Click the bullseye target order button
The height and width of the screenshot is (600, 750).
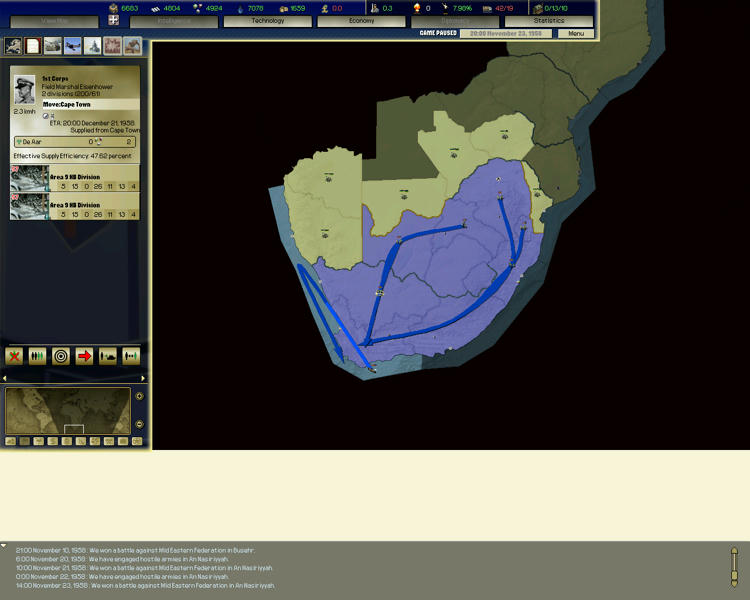61,356
